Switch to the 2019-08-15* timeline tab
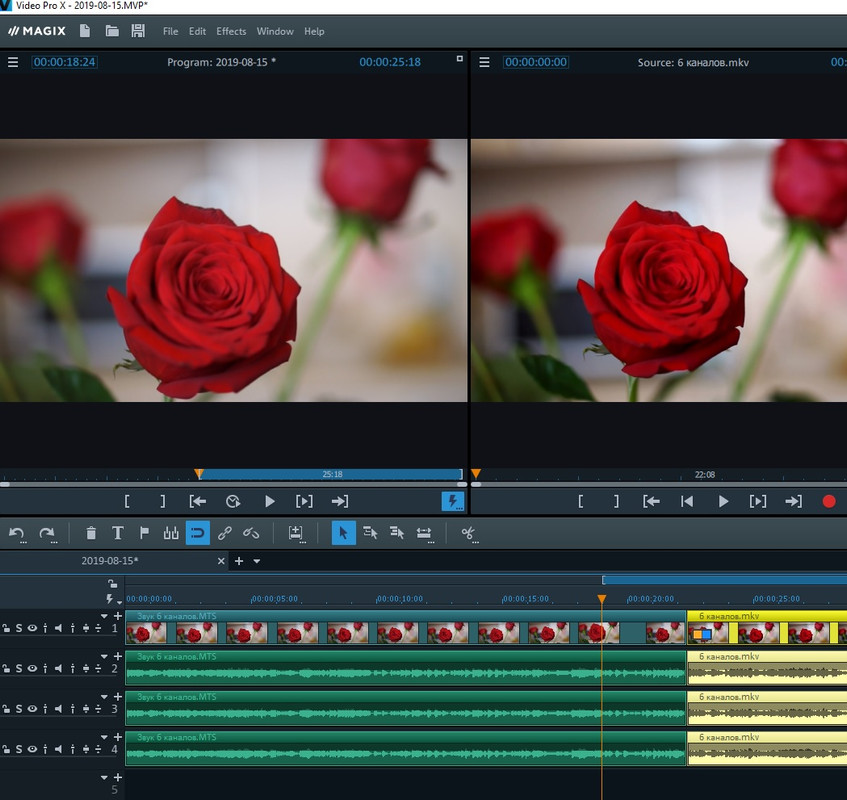Screen dimensions: 847x800 pyautogui.click(x=110, y=561)
